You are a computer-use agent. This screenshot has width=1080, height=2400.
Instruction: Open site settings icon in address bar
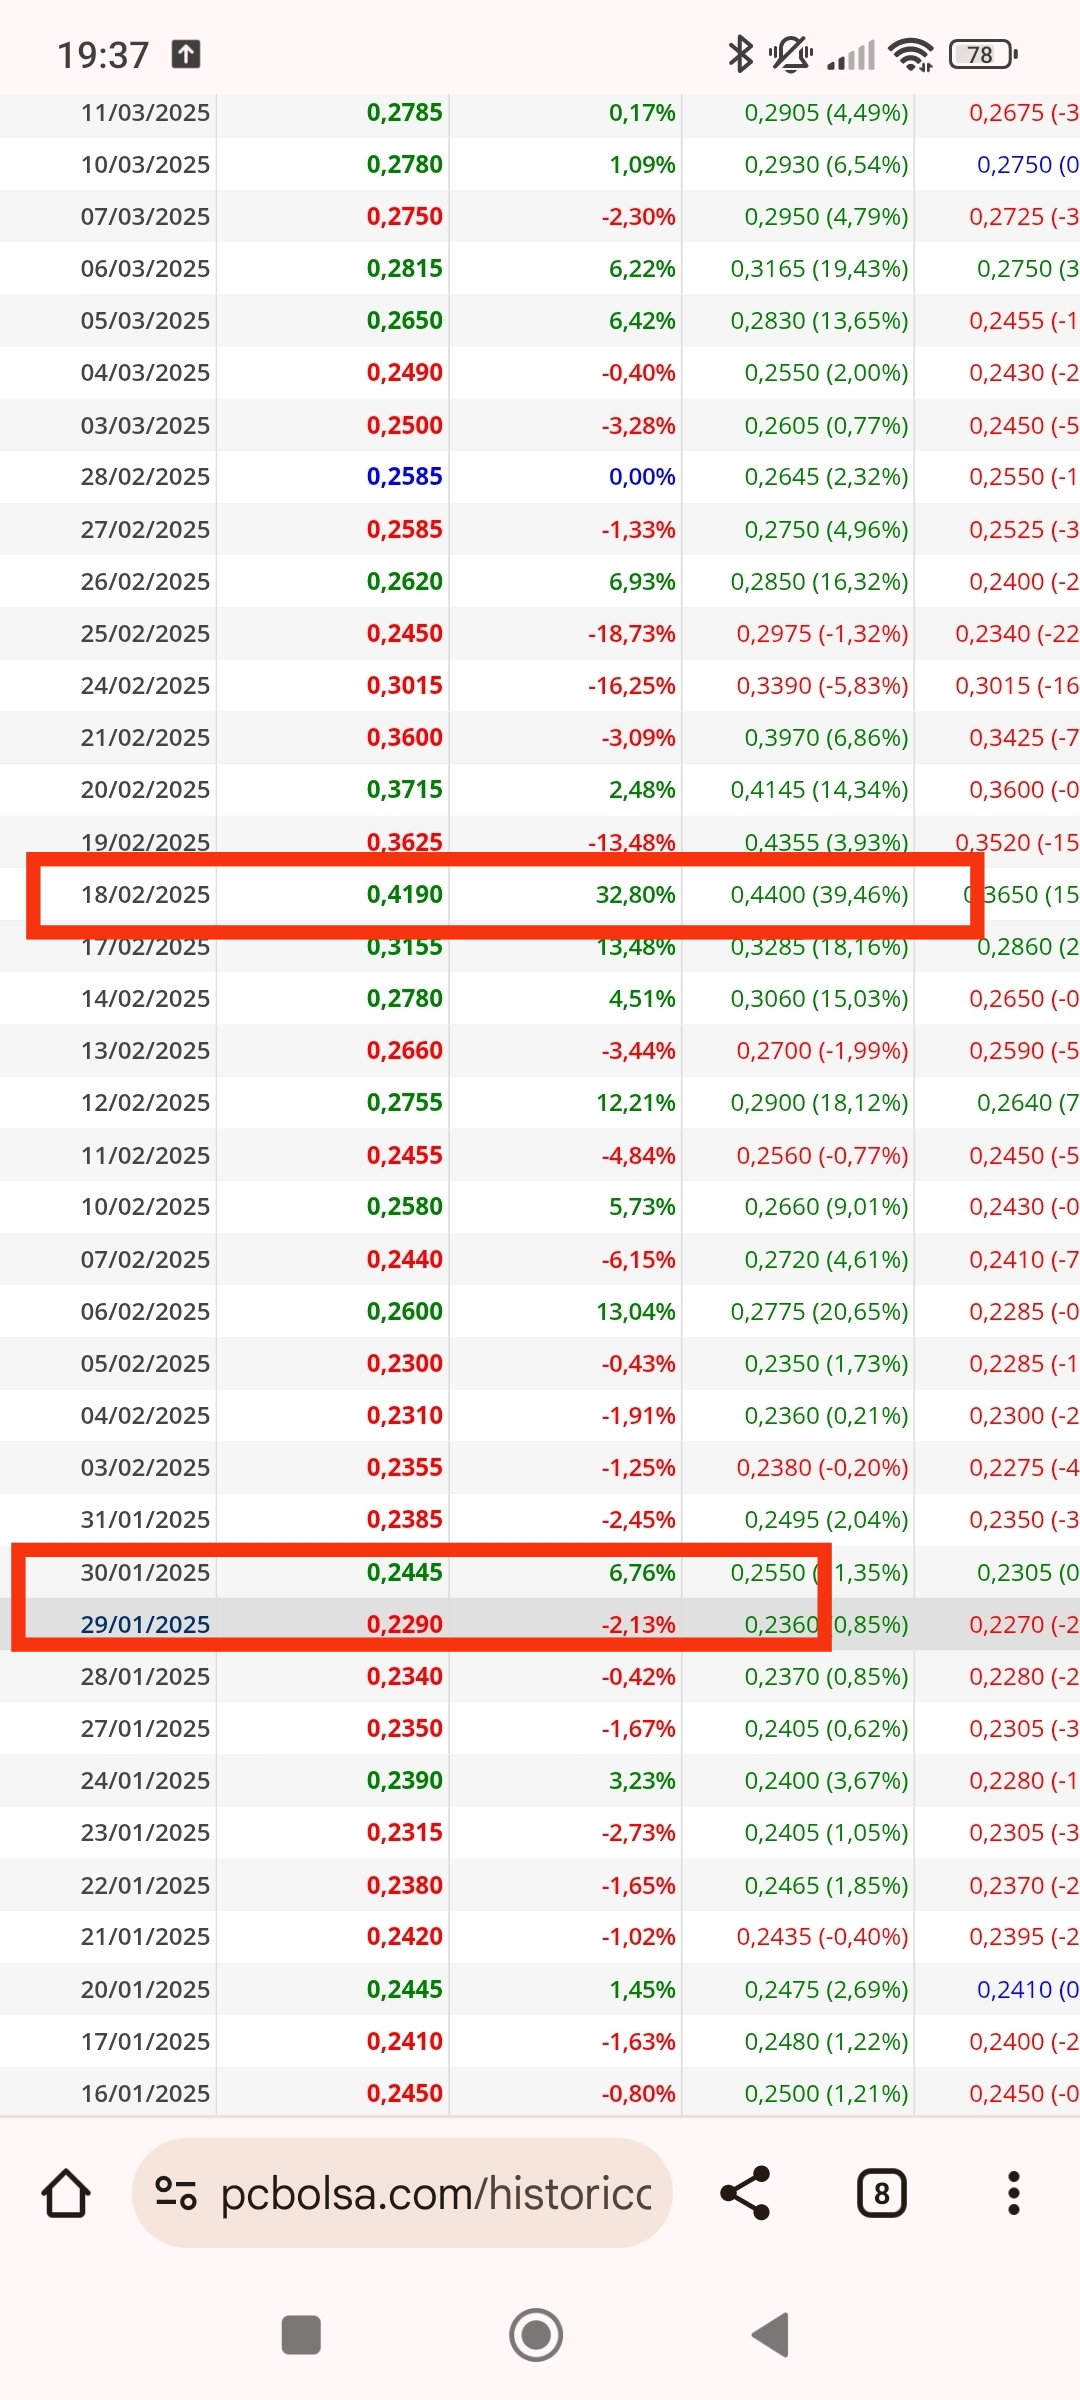tap(176, 2193)
